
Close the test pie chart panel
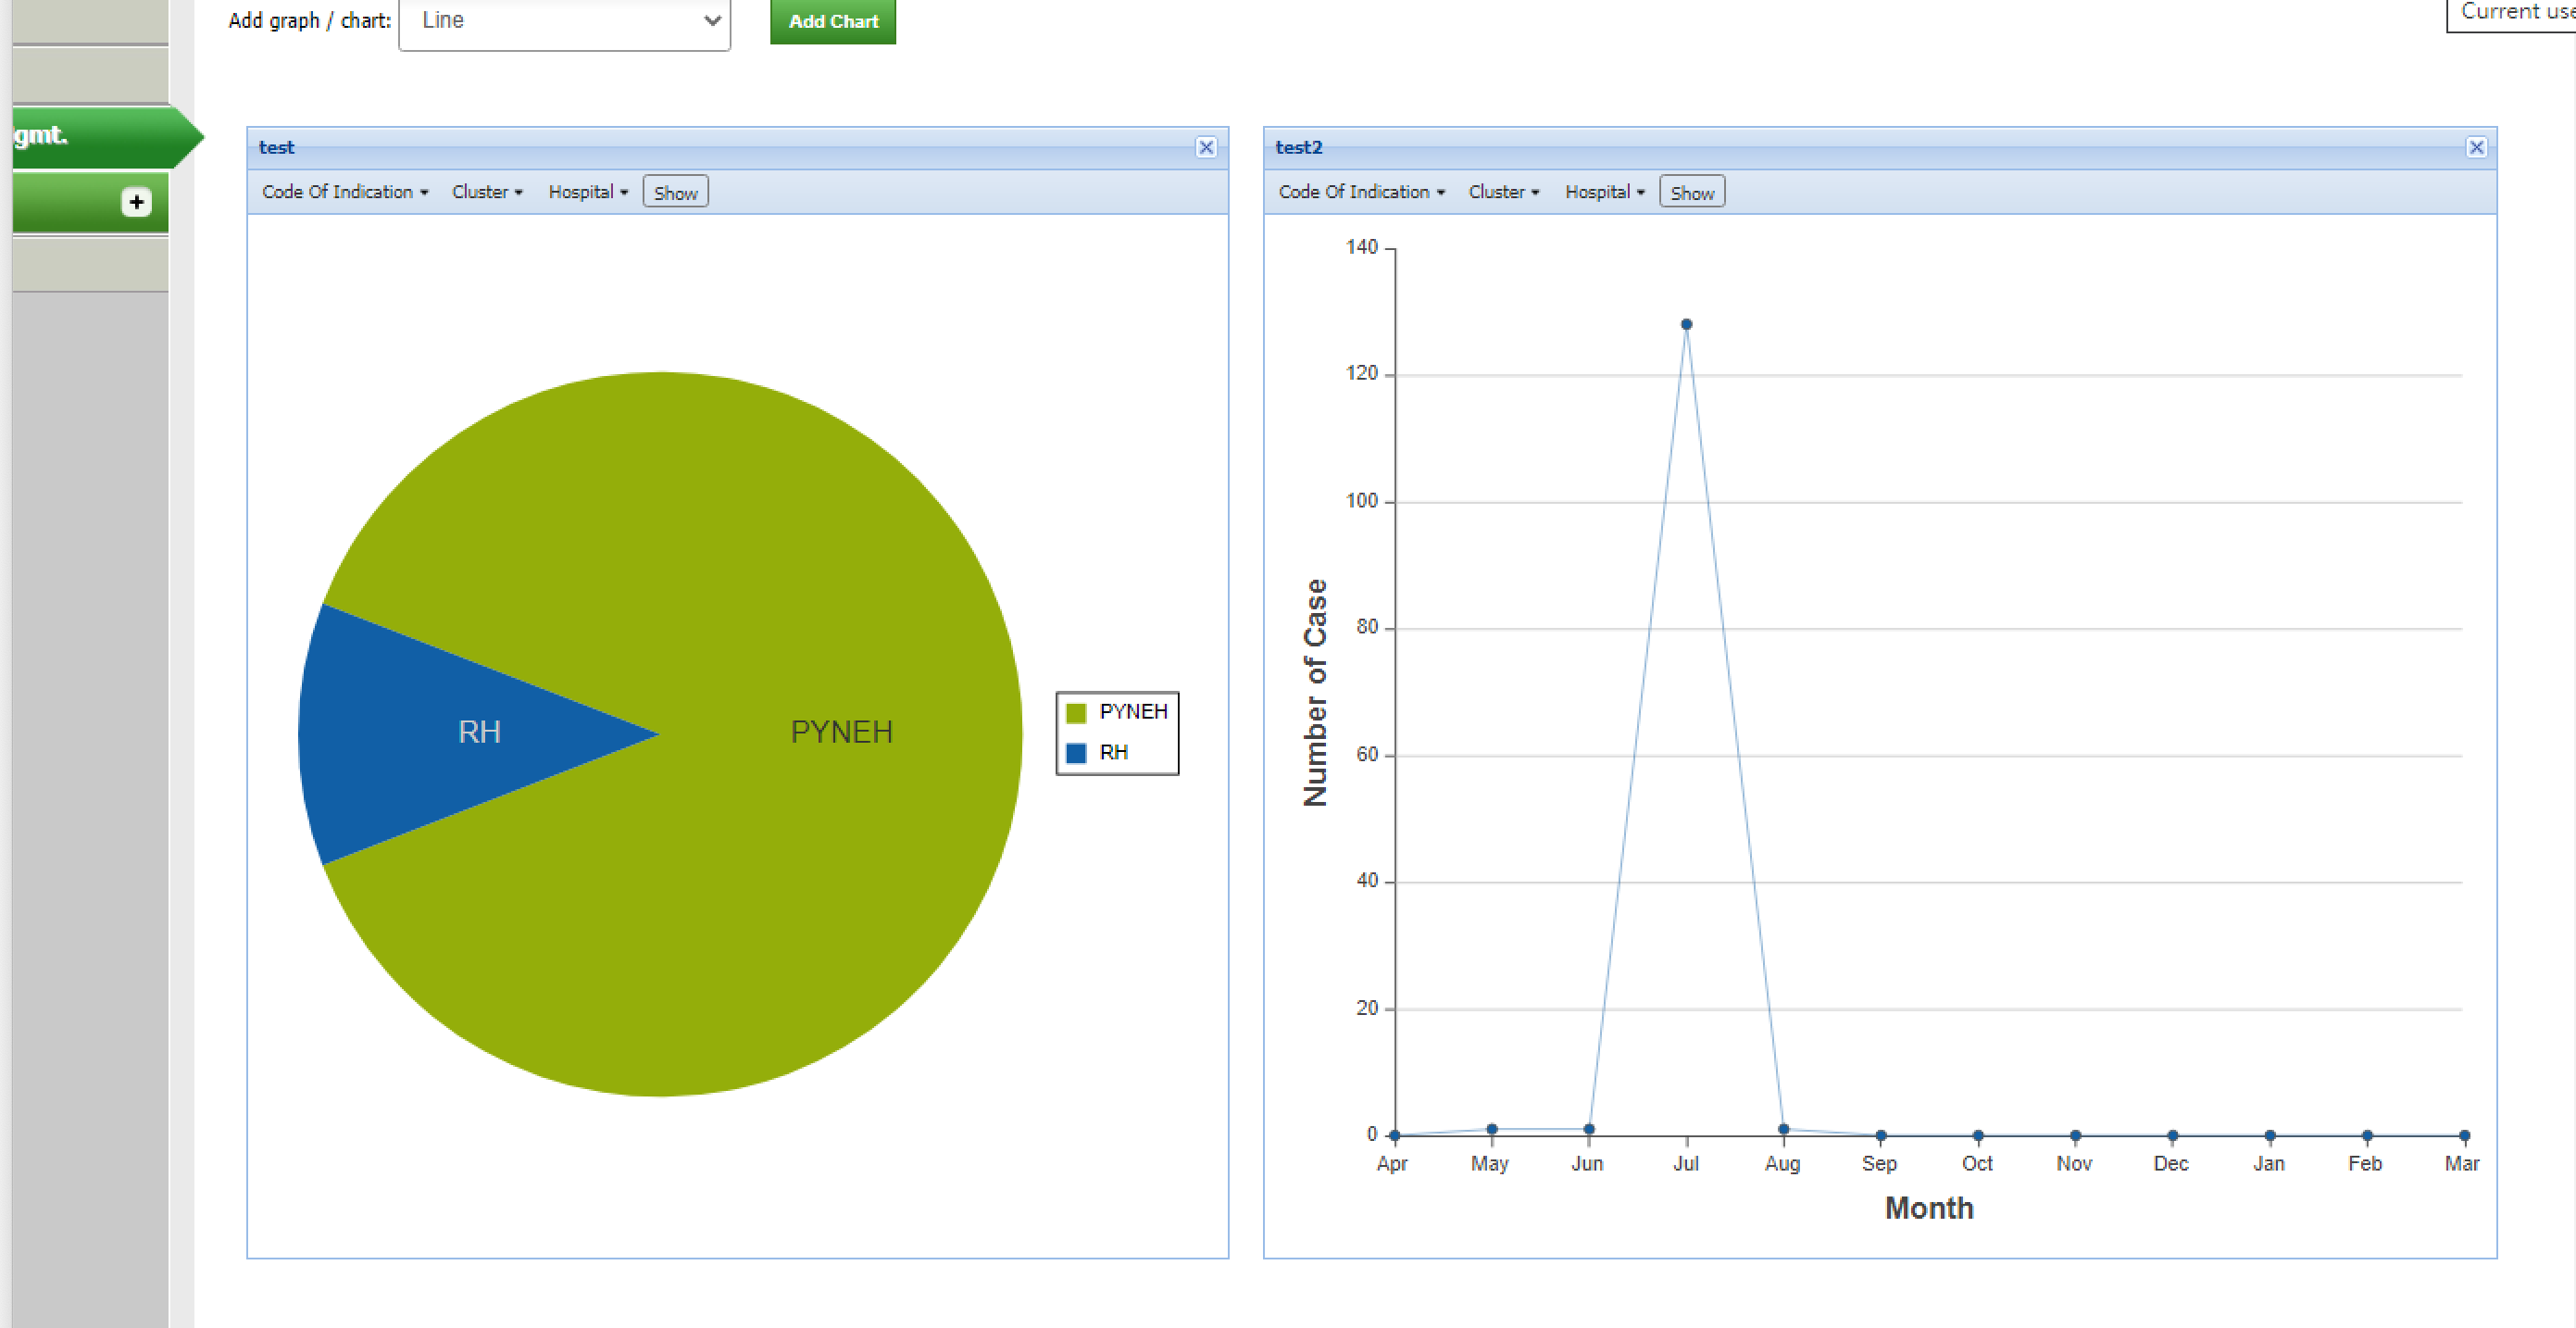(1206, 147)
